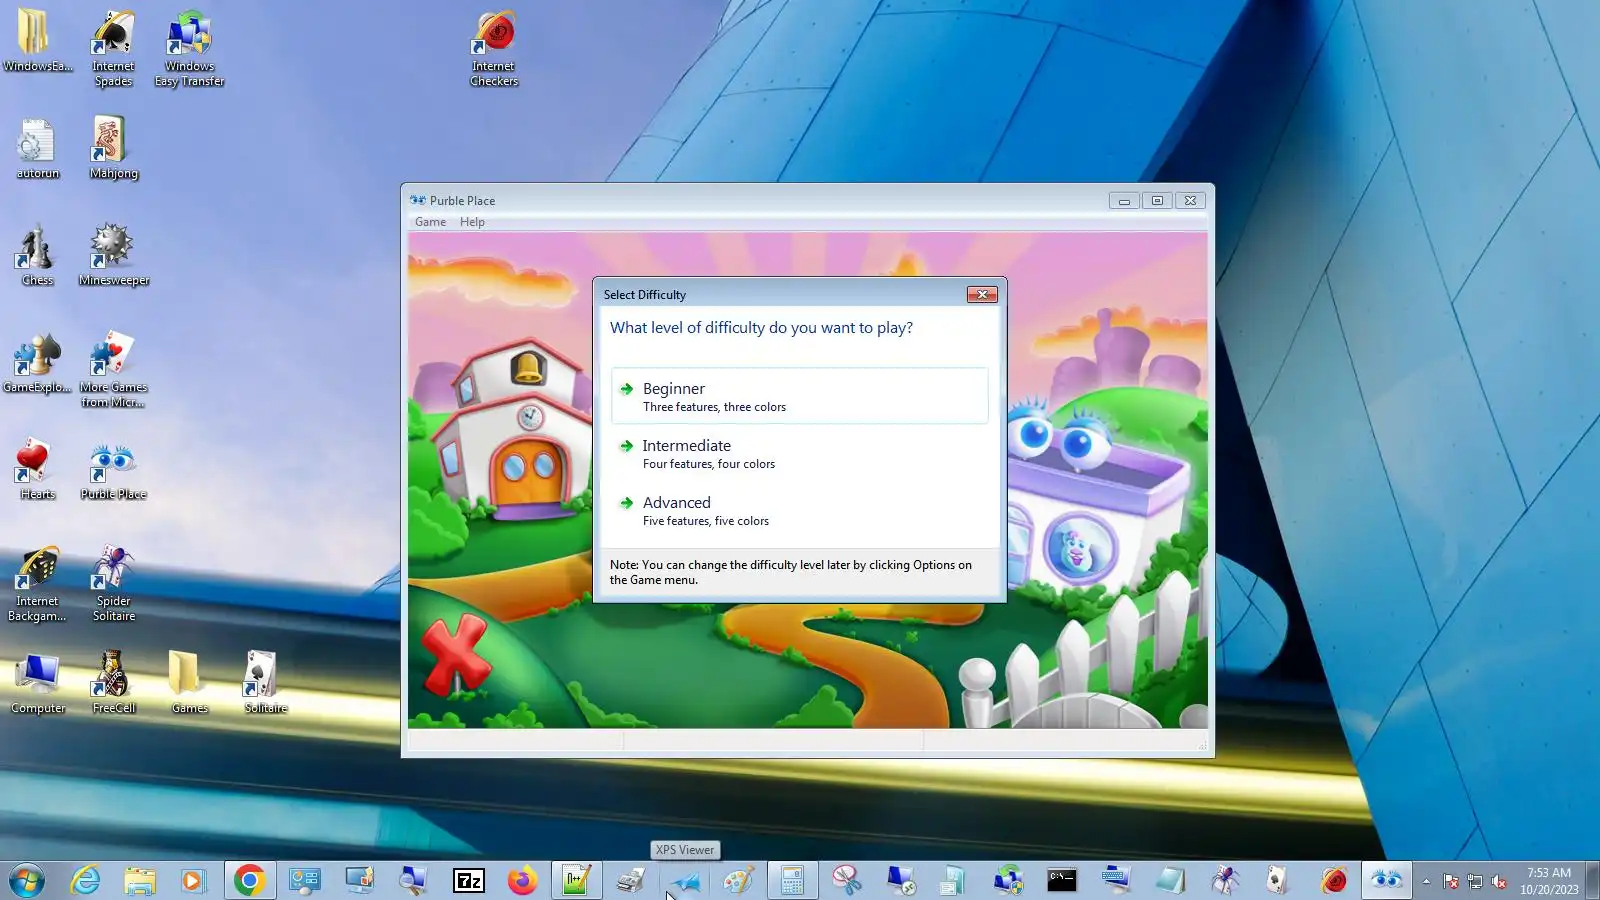Screen dimensions: 1600x900
Task: Click the Show Desktop button
Action: tap(1593, 880)
